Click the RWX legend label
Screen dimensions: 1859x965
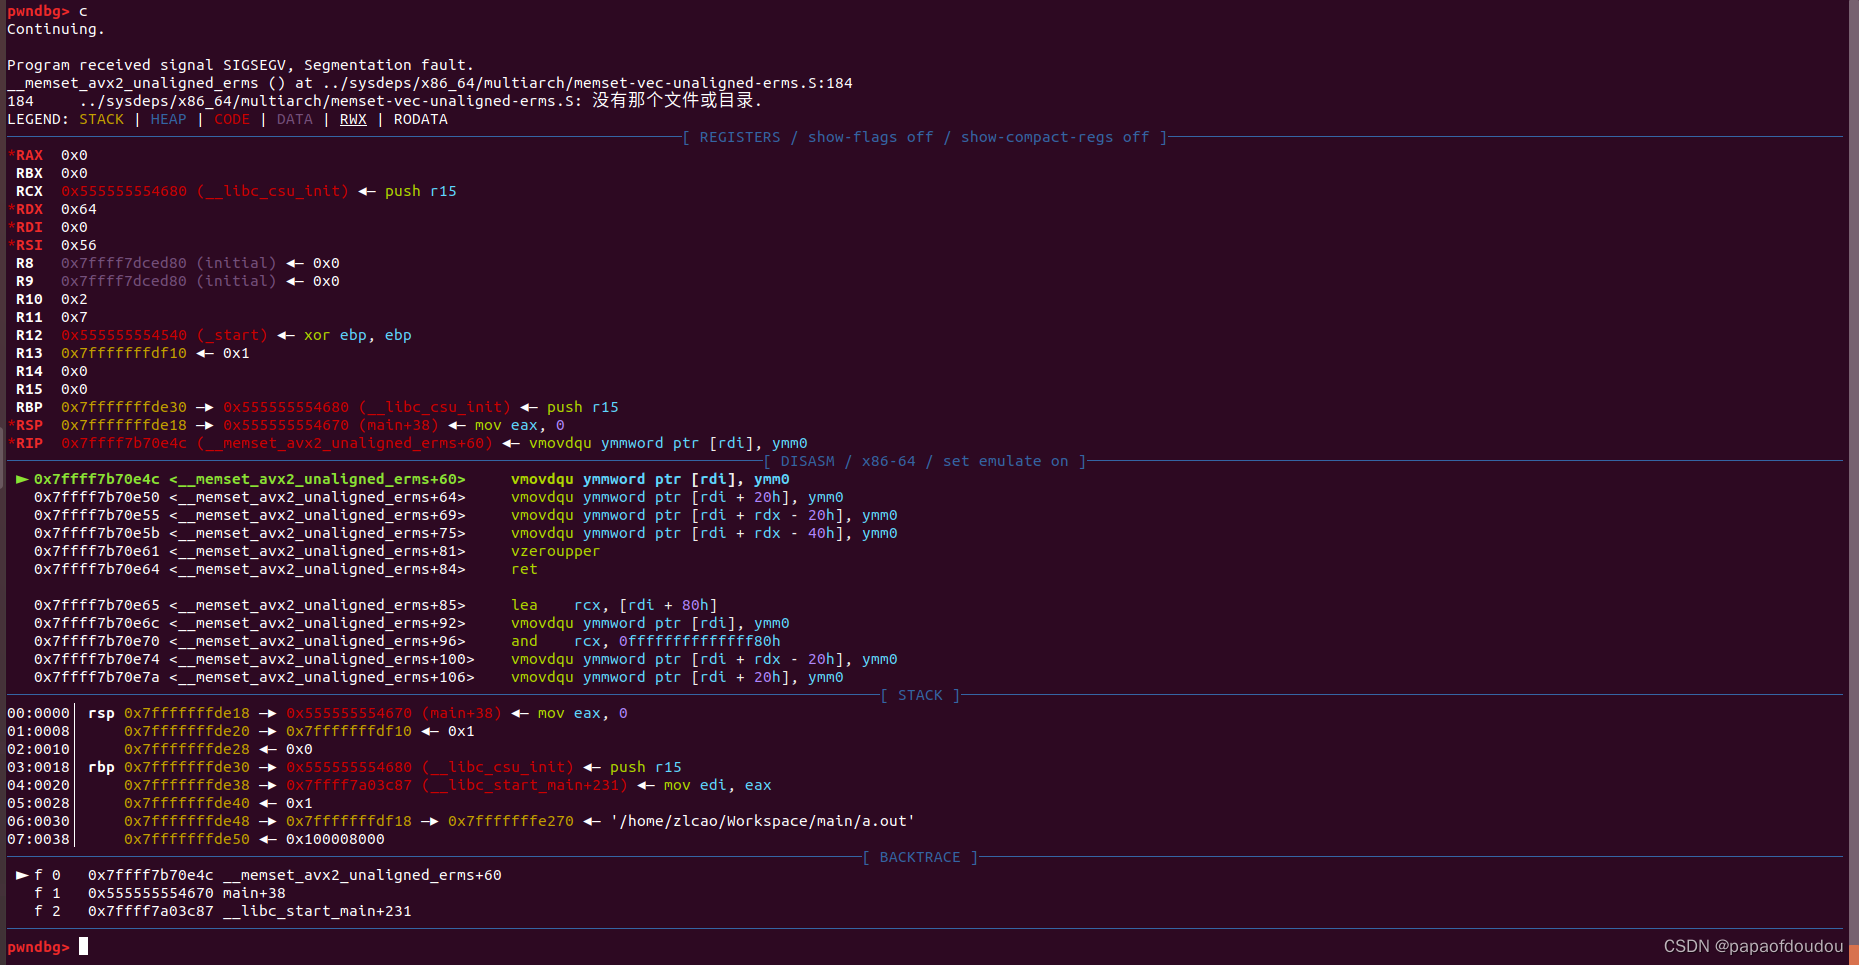[353, 119]
